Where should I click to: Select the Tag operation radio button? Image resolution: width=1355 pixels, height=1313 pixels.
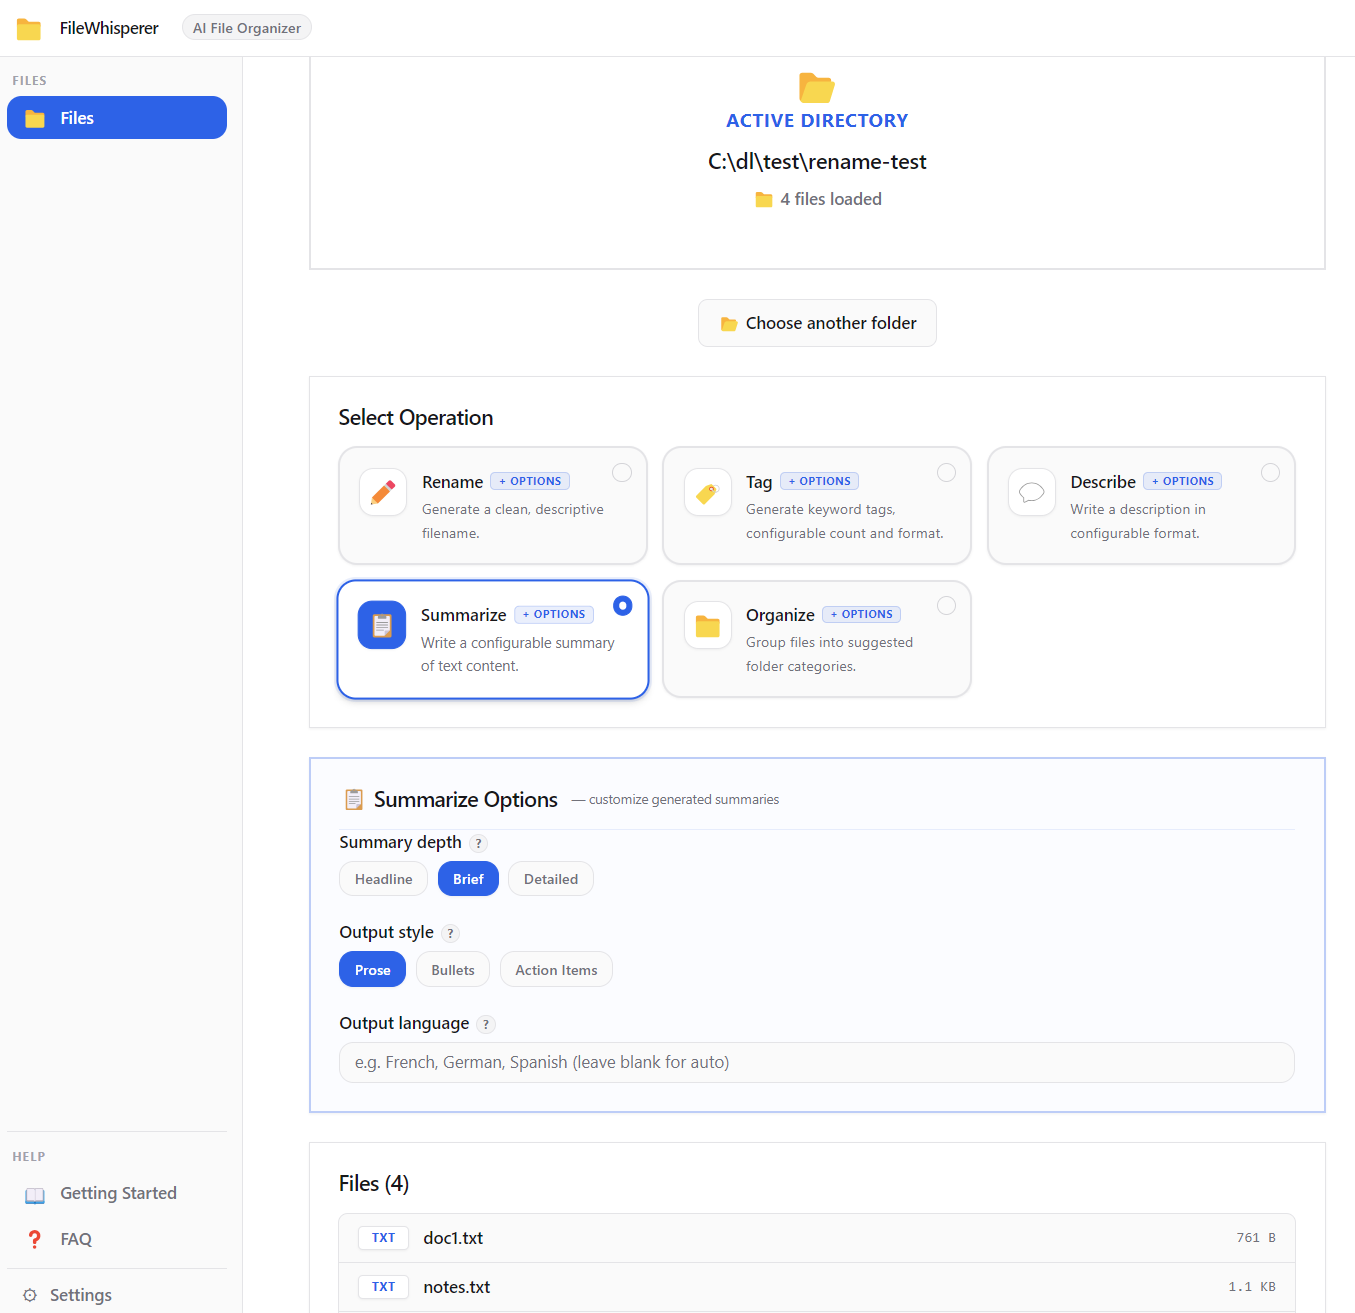[946, 473]
